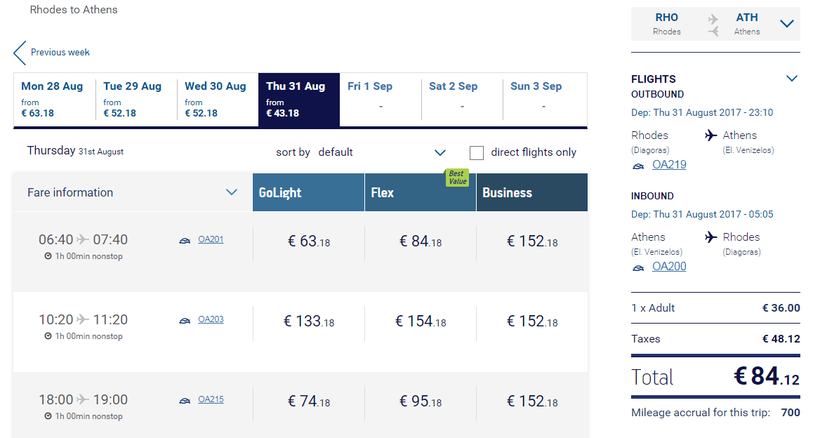Choose Flex fare €95.18 for 18:00 flight

click(420, 401)
